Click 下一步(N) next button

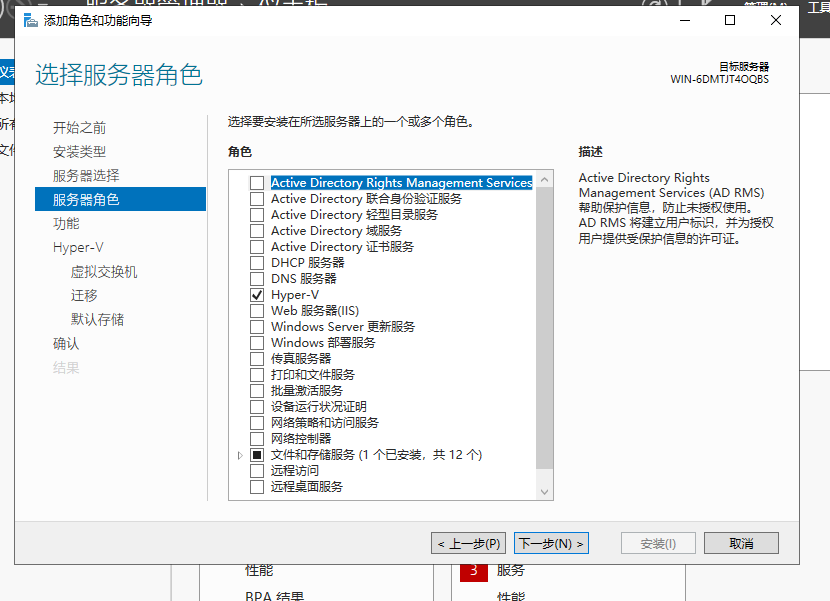pos(551,543)
